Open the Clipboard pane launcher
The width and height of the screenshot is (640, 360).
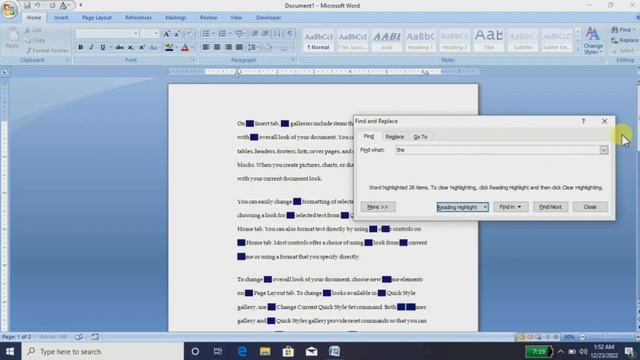click(x=68, y=60)
